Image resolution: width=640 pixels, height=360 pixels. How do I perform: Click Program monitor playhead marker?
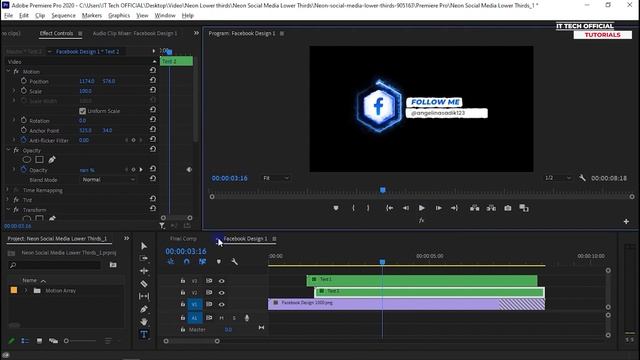tap(382, 190)
